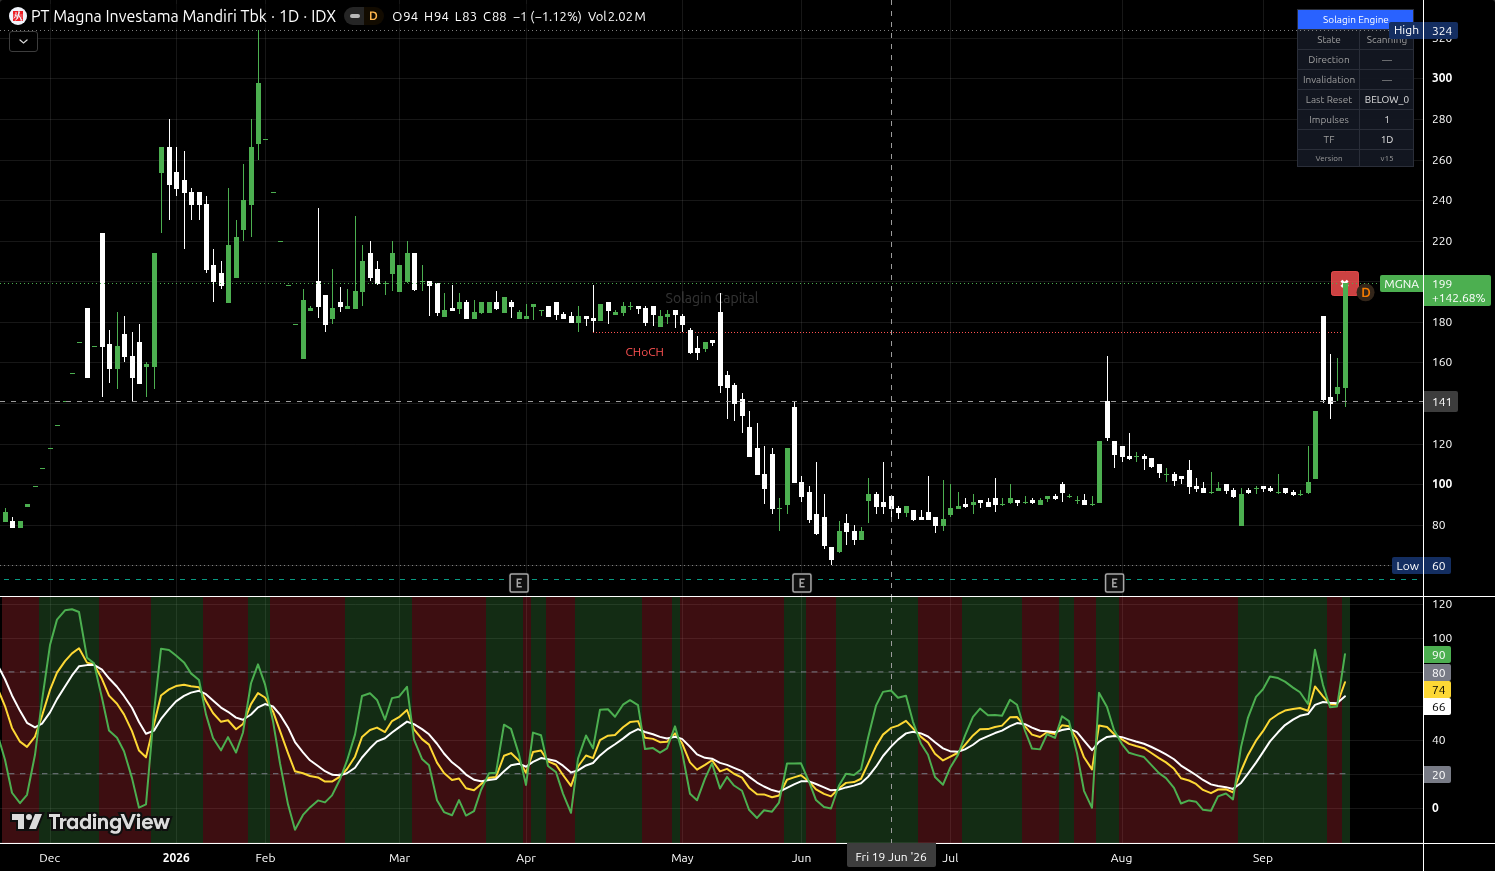Click the yellow 74 oscillator value label

point(1438,690)
